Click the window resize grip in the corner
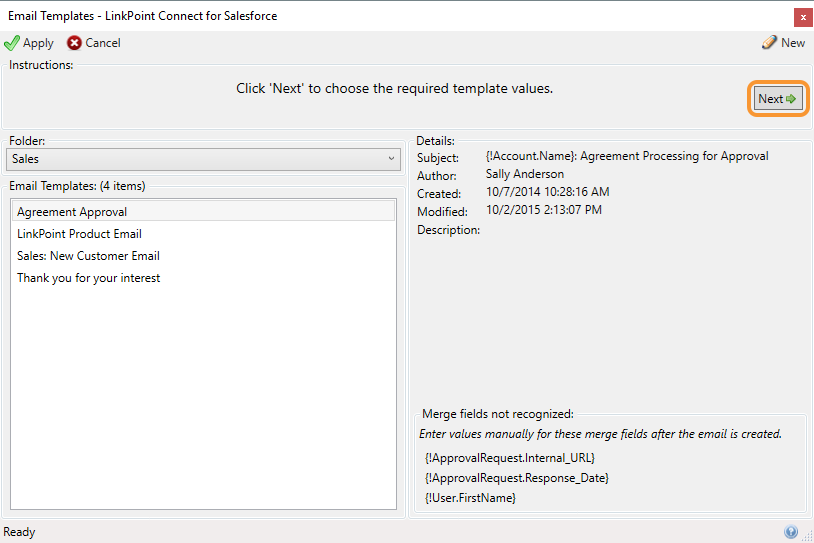The width and height of the screenshot is (814, 543). [808, 536]
